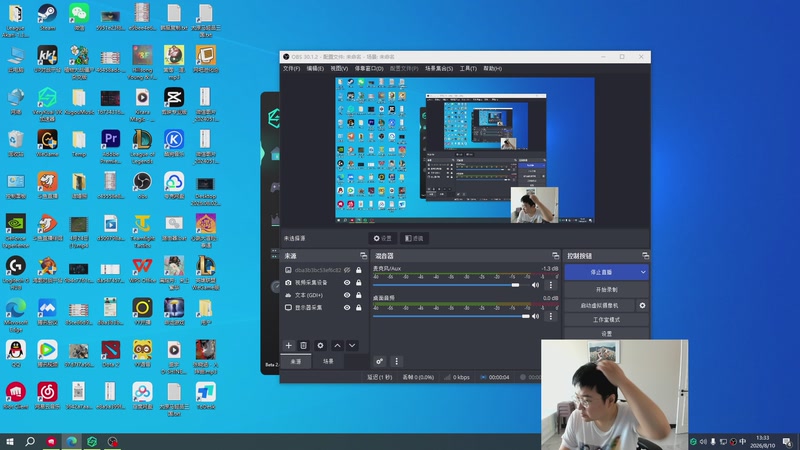
Task: Open Steam desktop shortcut
Action: [47, 17]
